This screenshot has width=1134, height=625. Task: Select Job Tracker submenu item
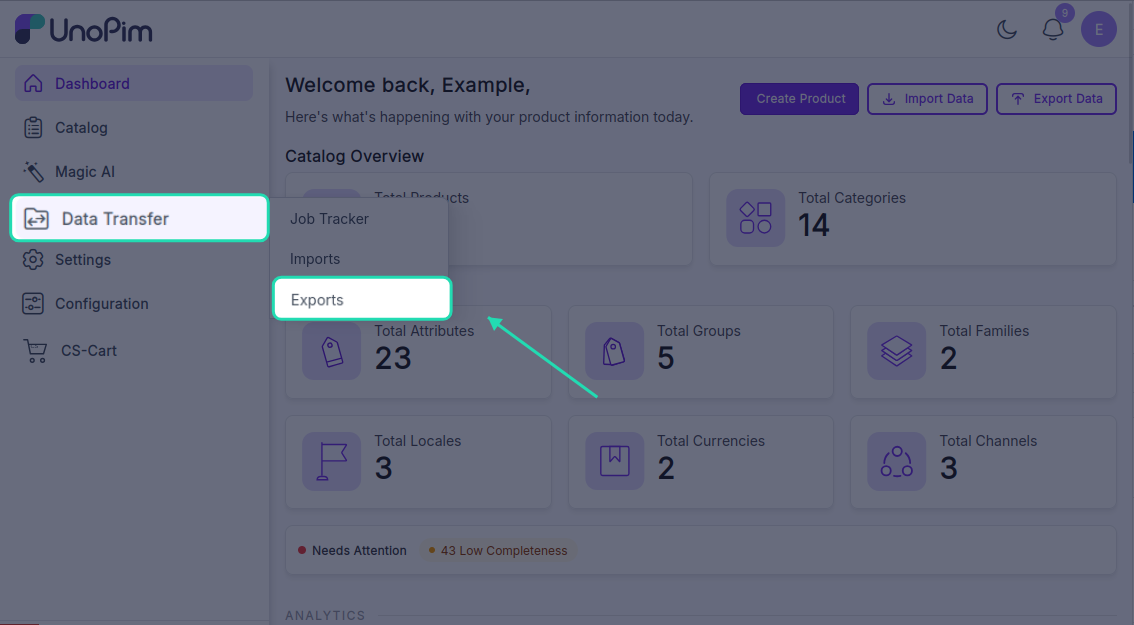click(x=329, y=218)
